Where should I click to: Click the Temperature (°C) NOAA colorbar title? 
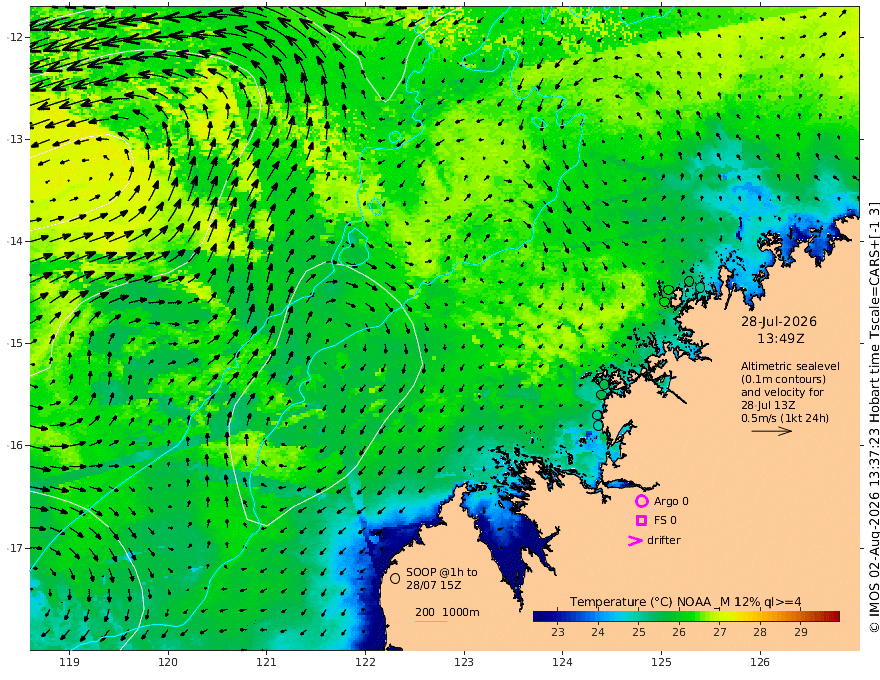click(x=686, y=602)
